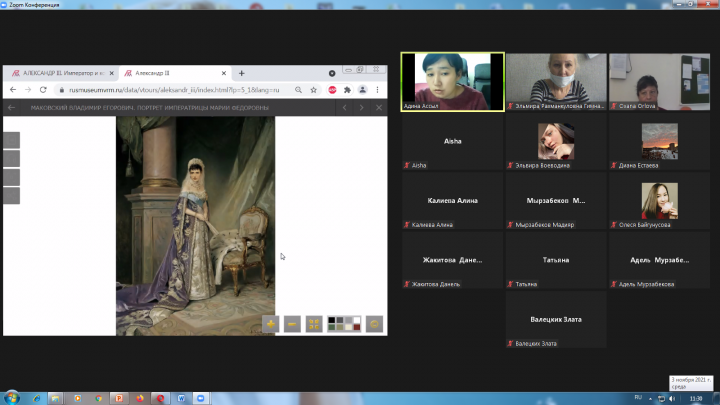This screenshot has height=405, width=720.
Task: Pick the dark red background swatch in the viewer
Action: (x=357, y=327)
